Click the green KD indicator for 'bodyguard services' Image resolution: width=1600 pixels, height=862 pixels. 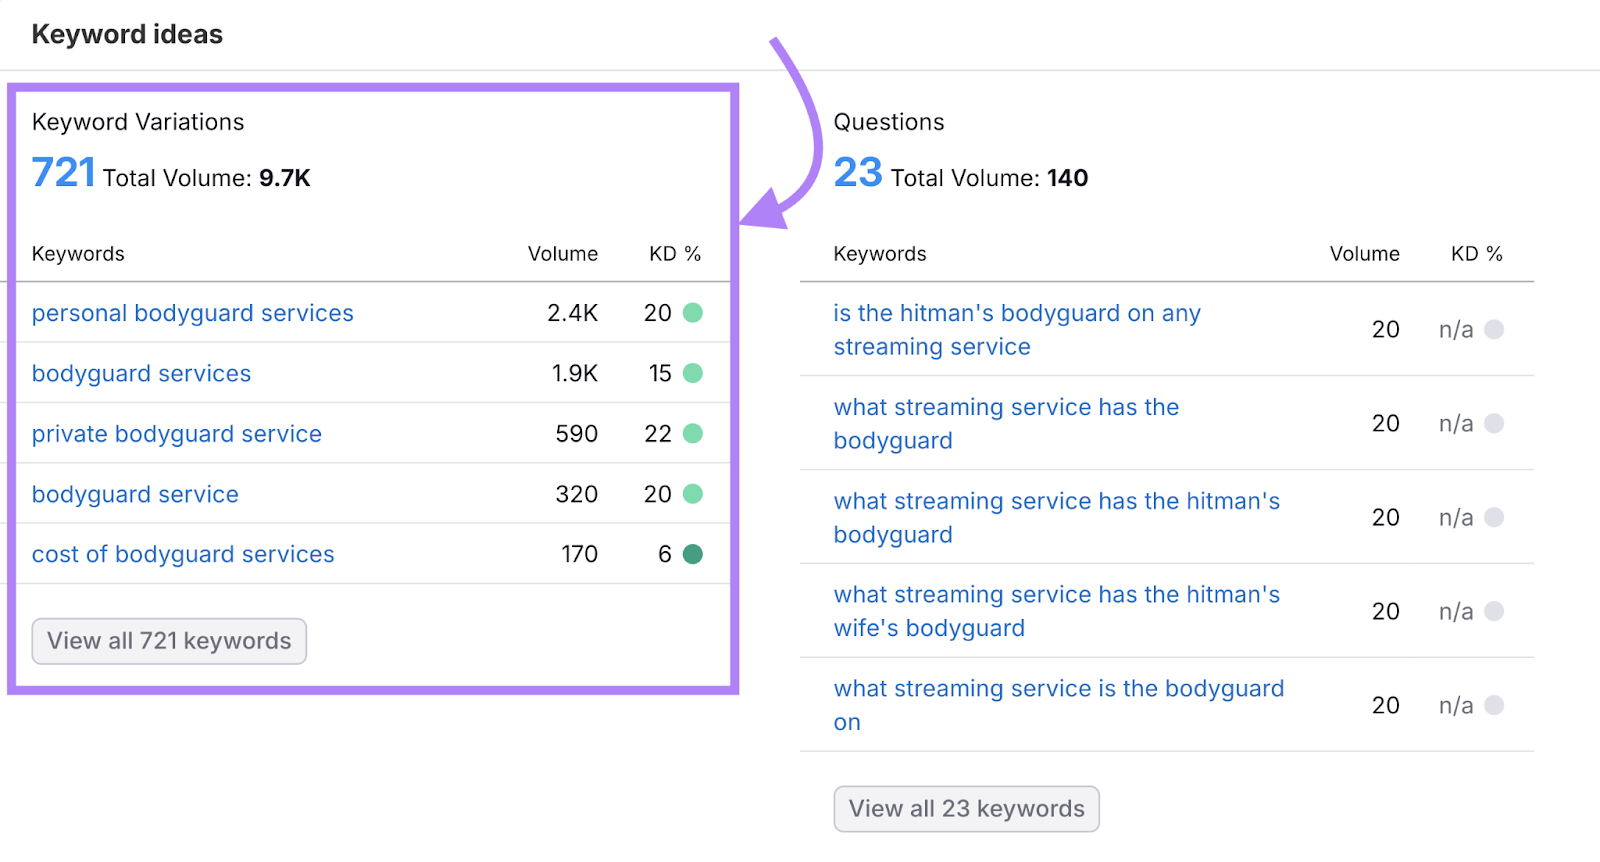(x=692, y=373)
